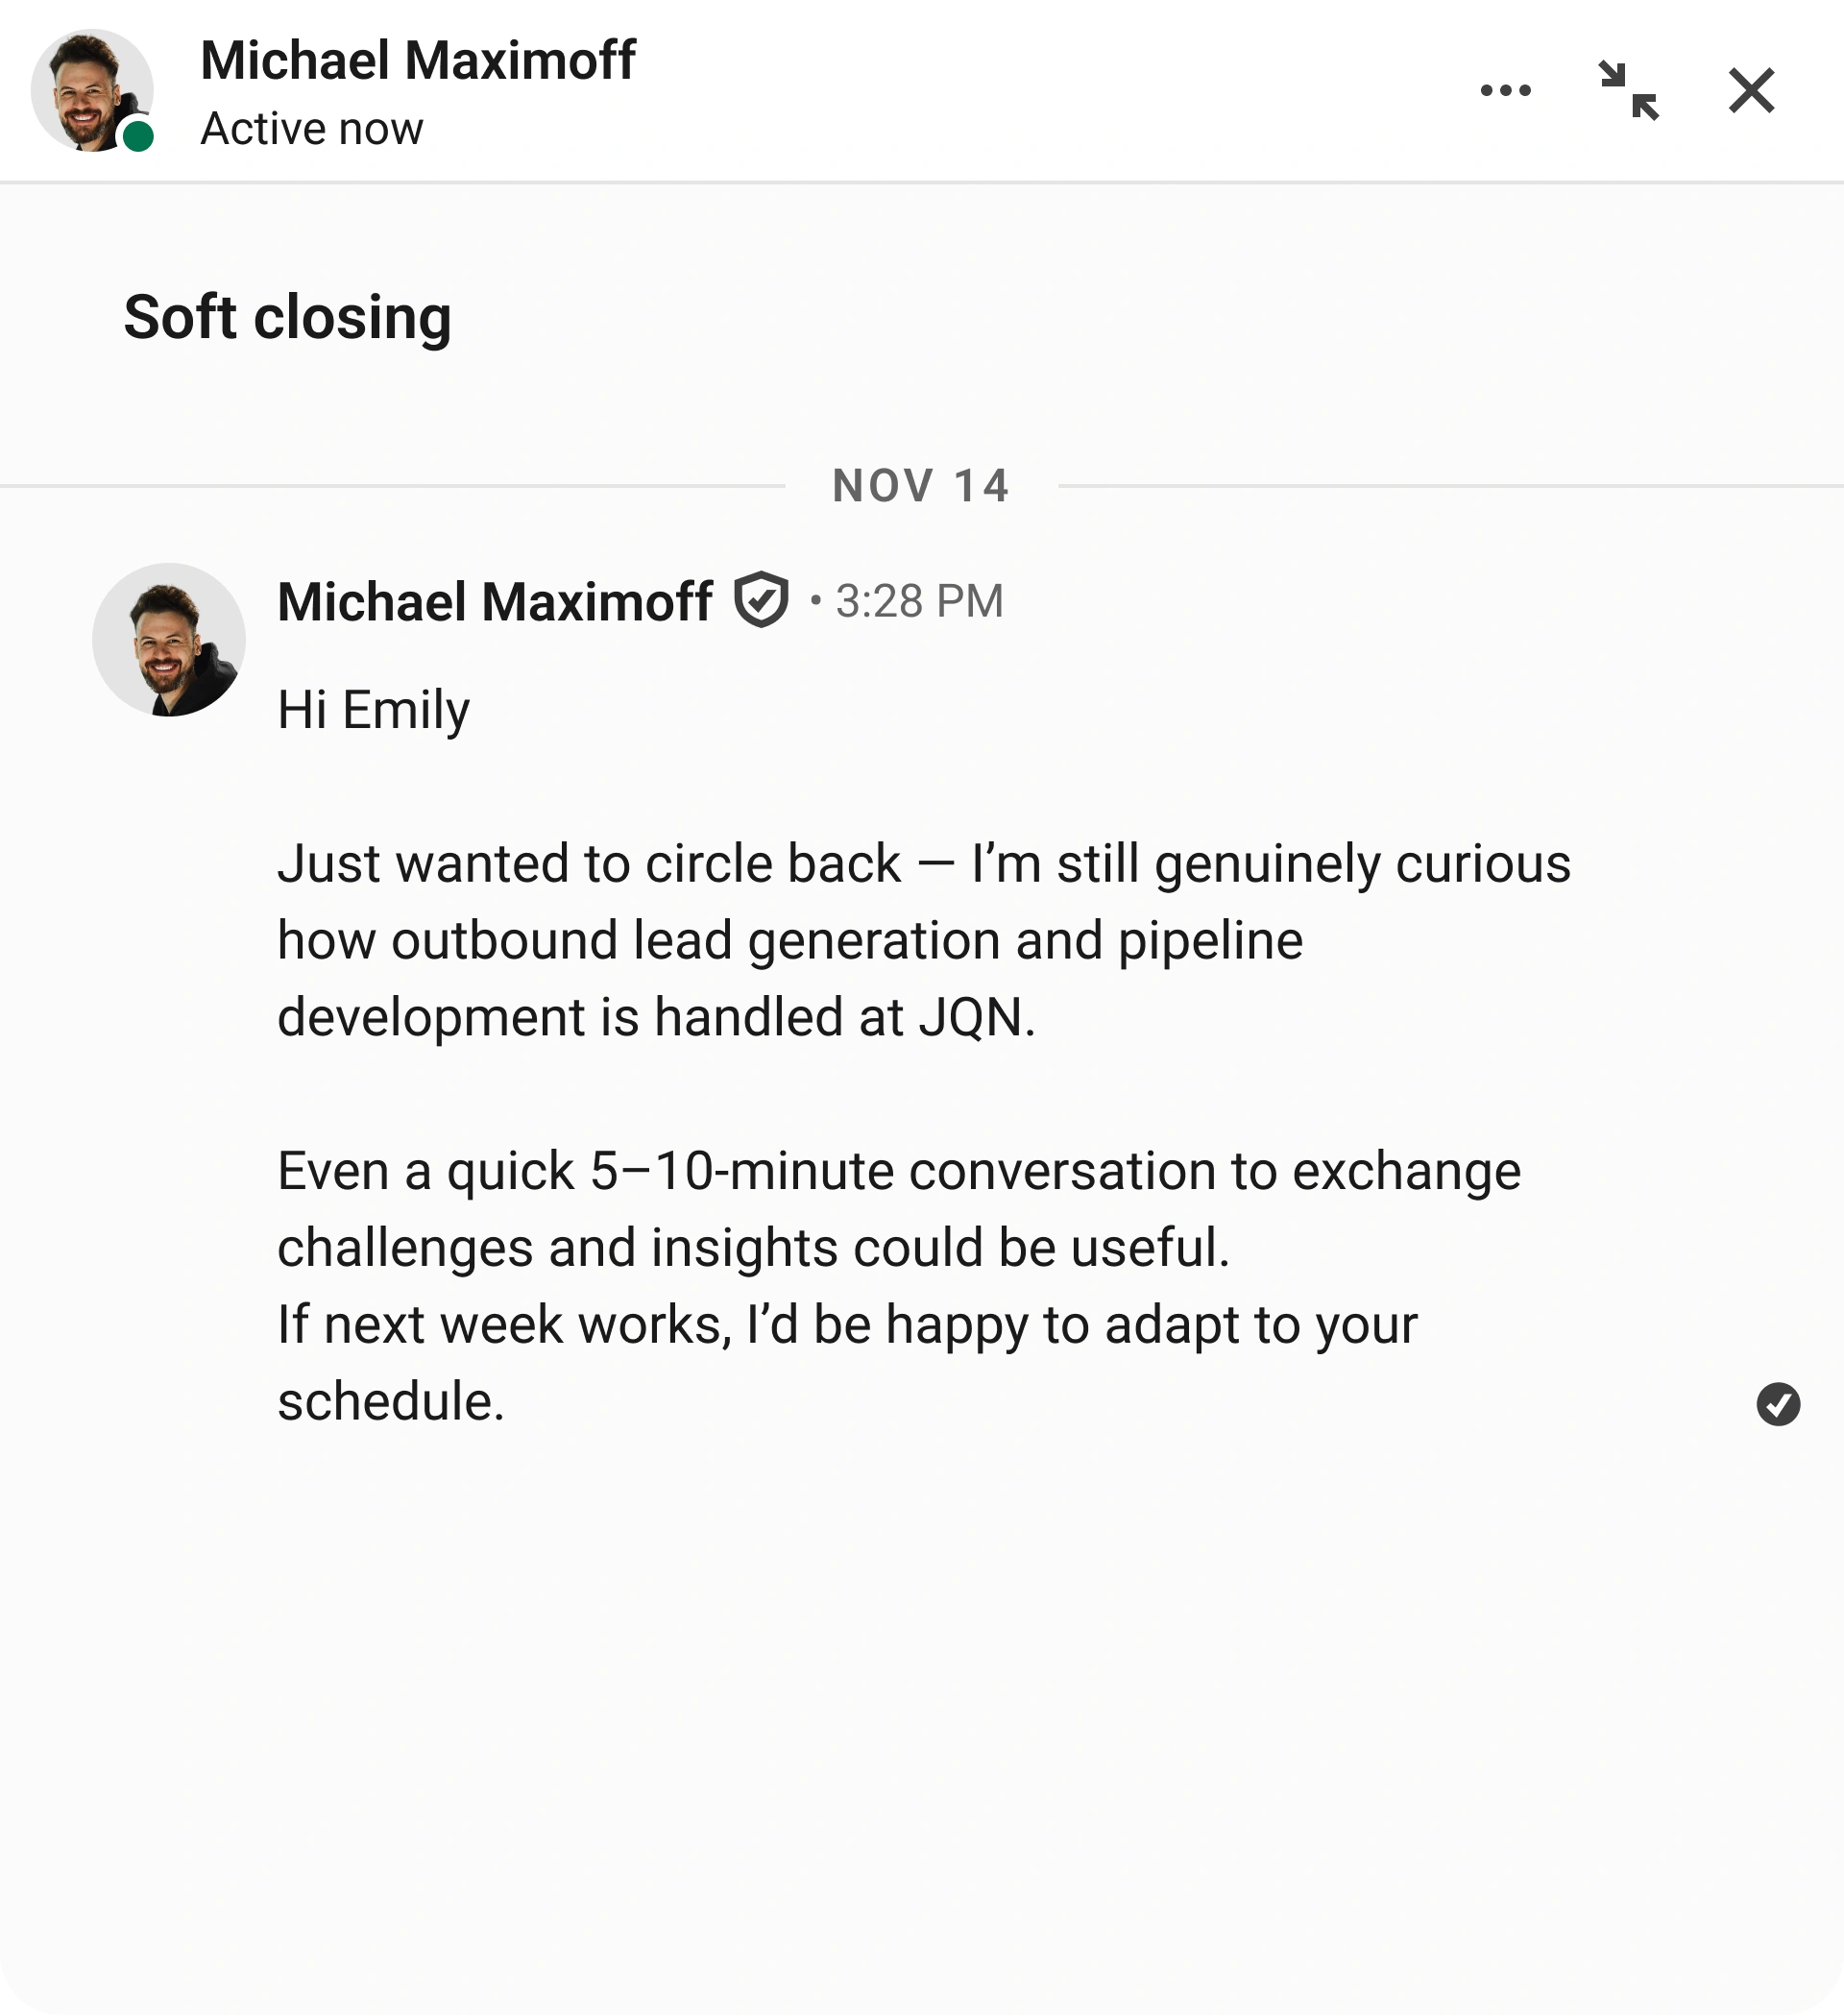
Task: Select the Soft closing conversation subject
Action: (288, 318)
